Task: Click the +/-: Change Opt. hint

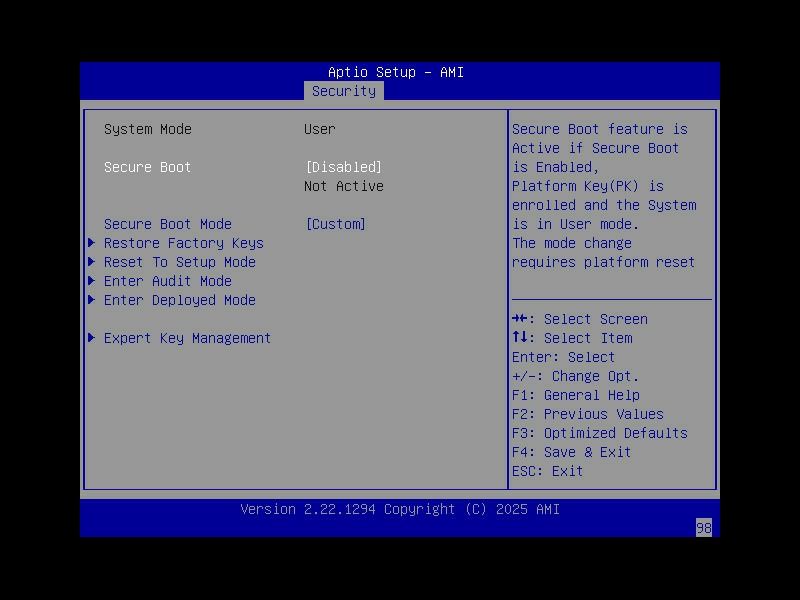Action: tap(575, 376)
